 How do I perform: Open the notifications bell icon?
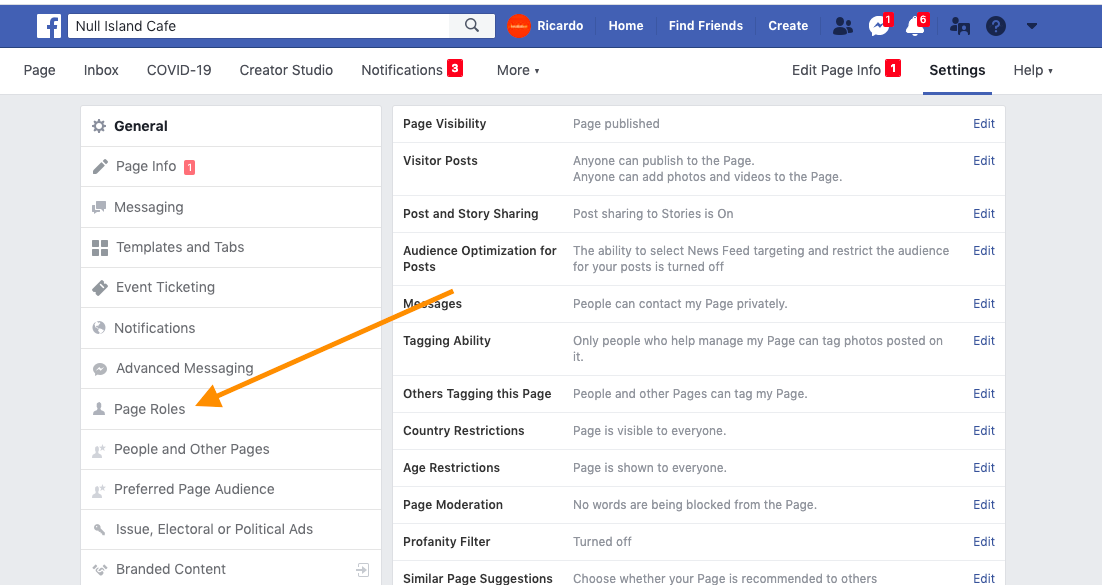[x=915, y=26]
